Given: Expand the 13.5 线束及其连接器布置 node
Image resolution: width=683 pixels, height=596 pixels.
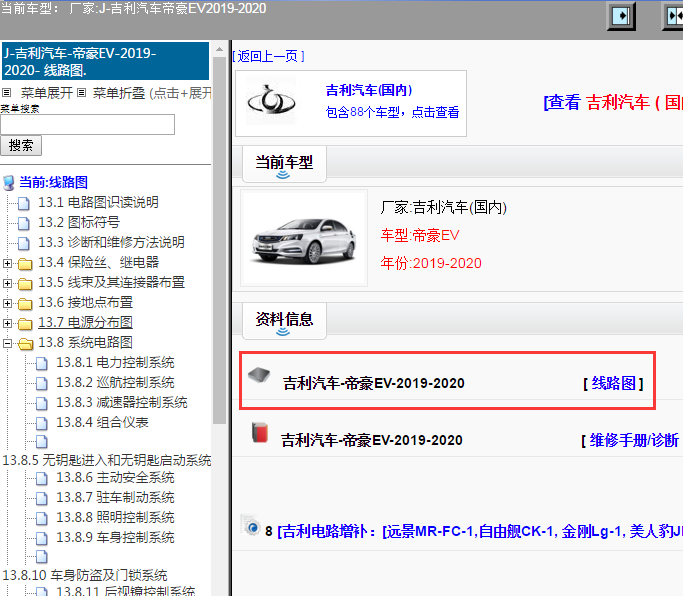Looking at the screenshot, I should 7,283.
